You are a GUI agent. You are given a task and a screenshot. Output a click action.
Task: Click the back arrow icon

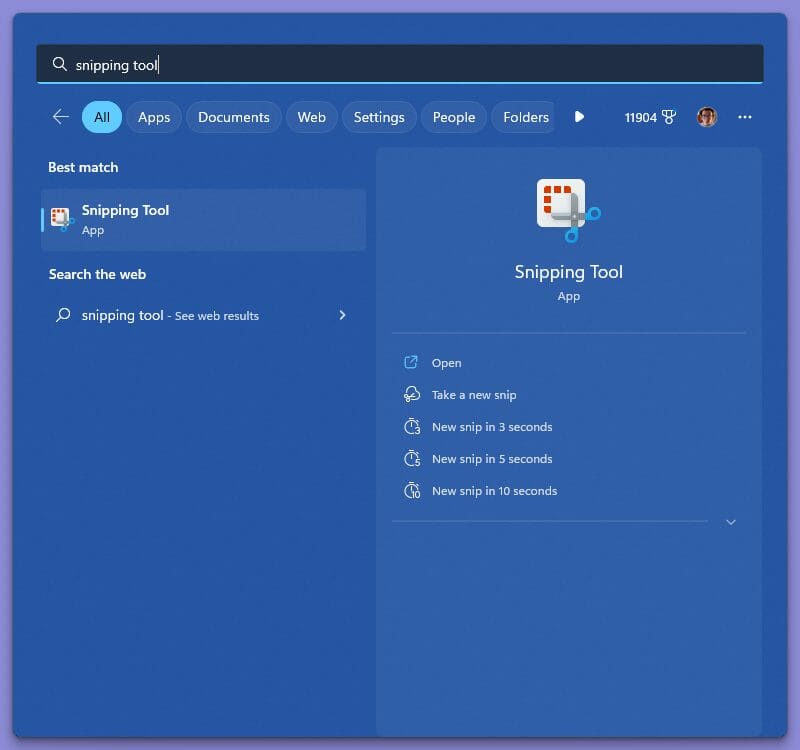tap(60, 117)
